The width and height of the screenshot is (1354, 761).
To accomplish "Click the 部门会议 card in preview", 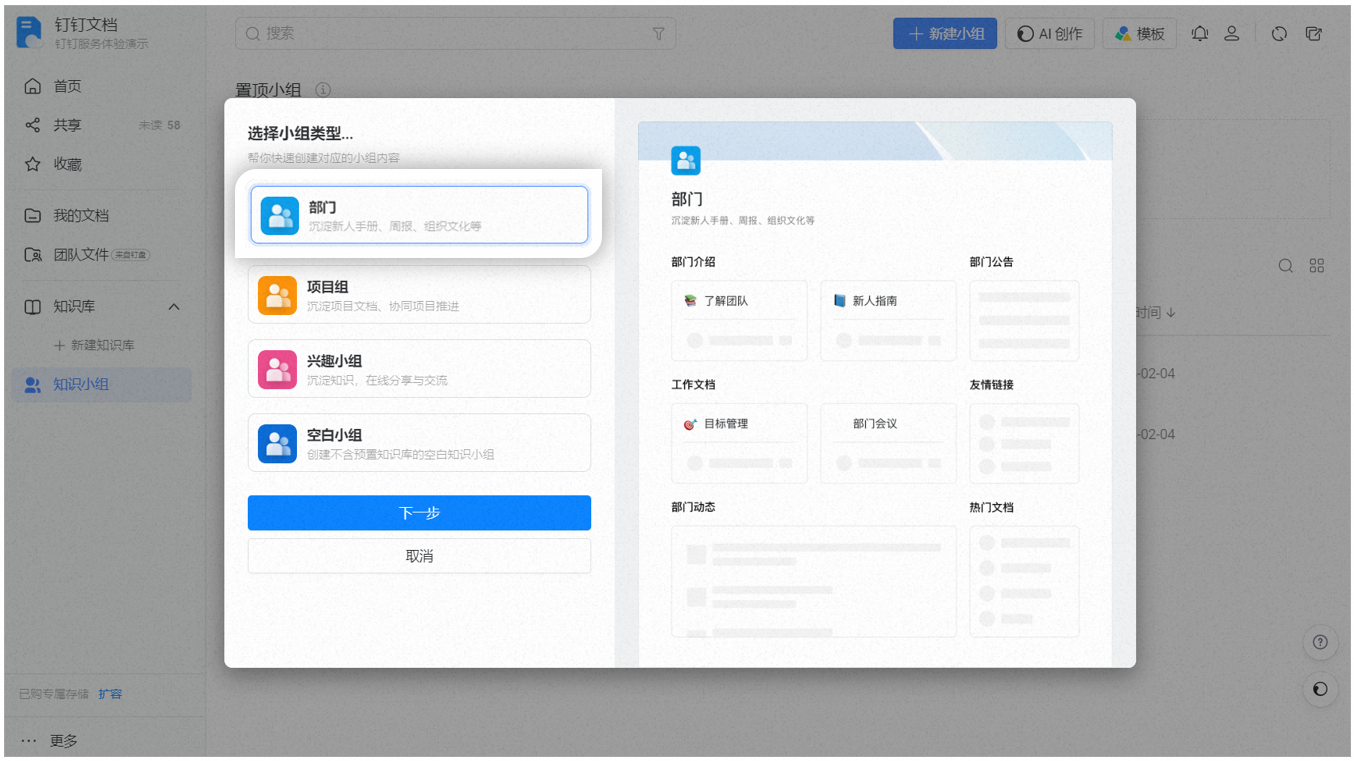I will click(x=888, y=443).
